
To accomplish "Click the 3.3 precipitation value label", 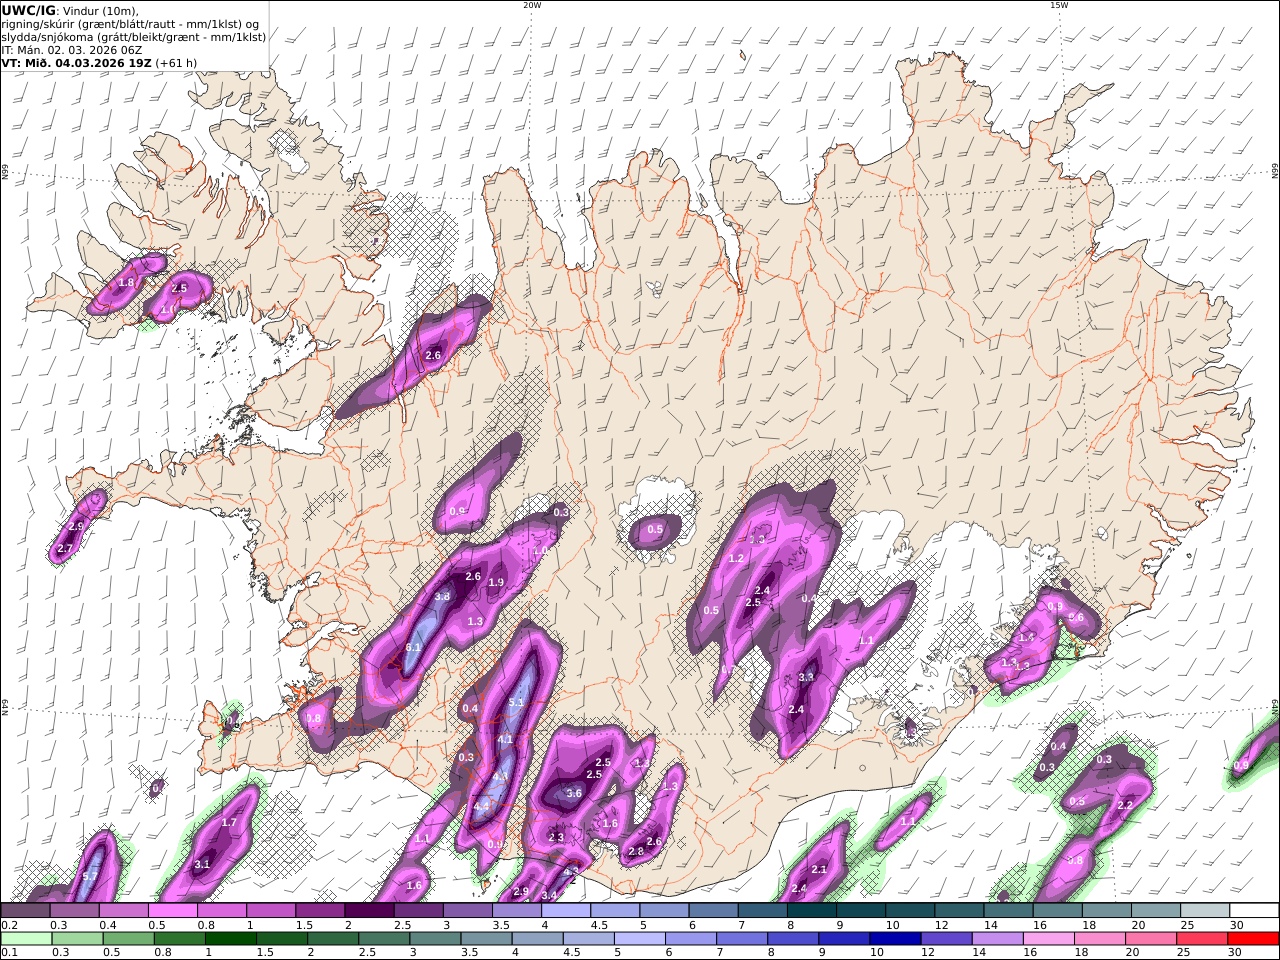I will coord(807,677).
